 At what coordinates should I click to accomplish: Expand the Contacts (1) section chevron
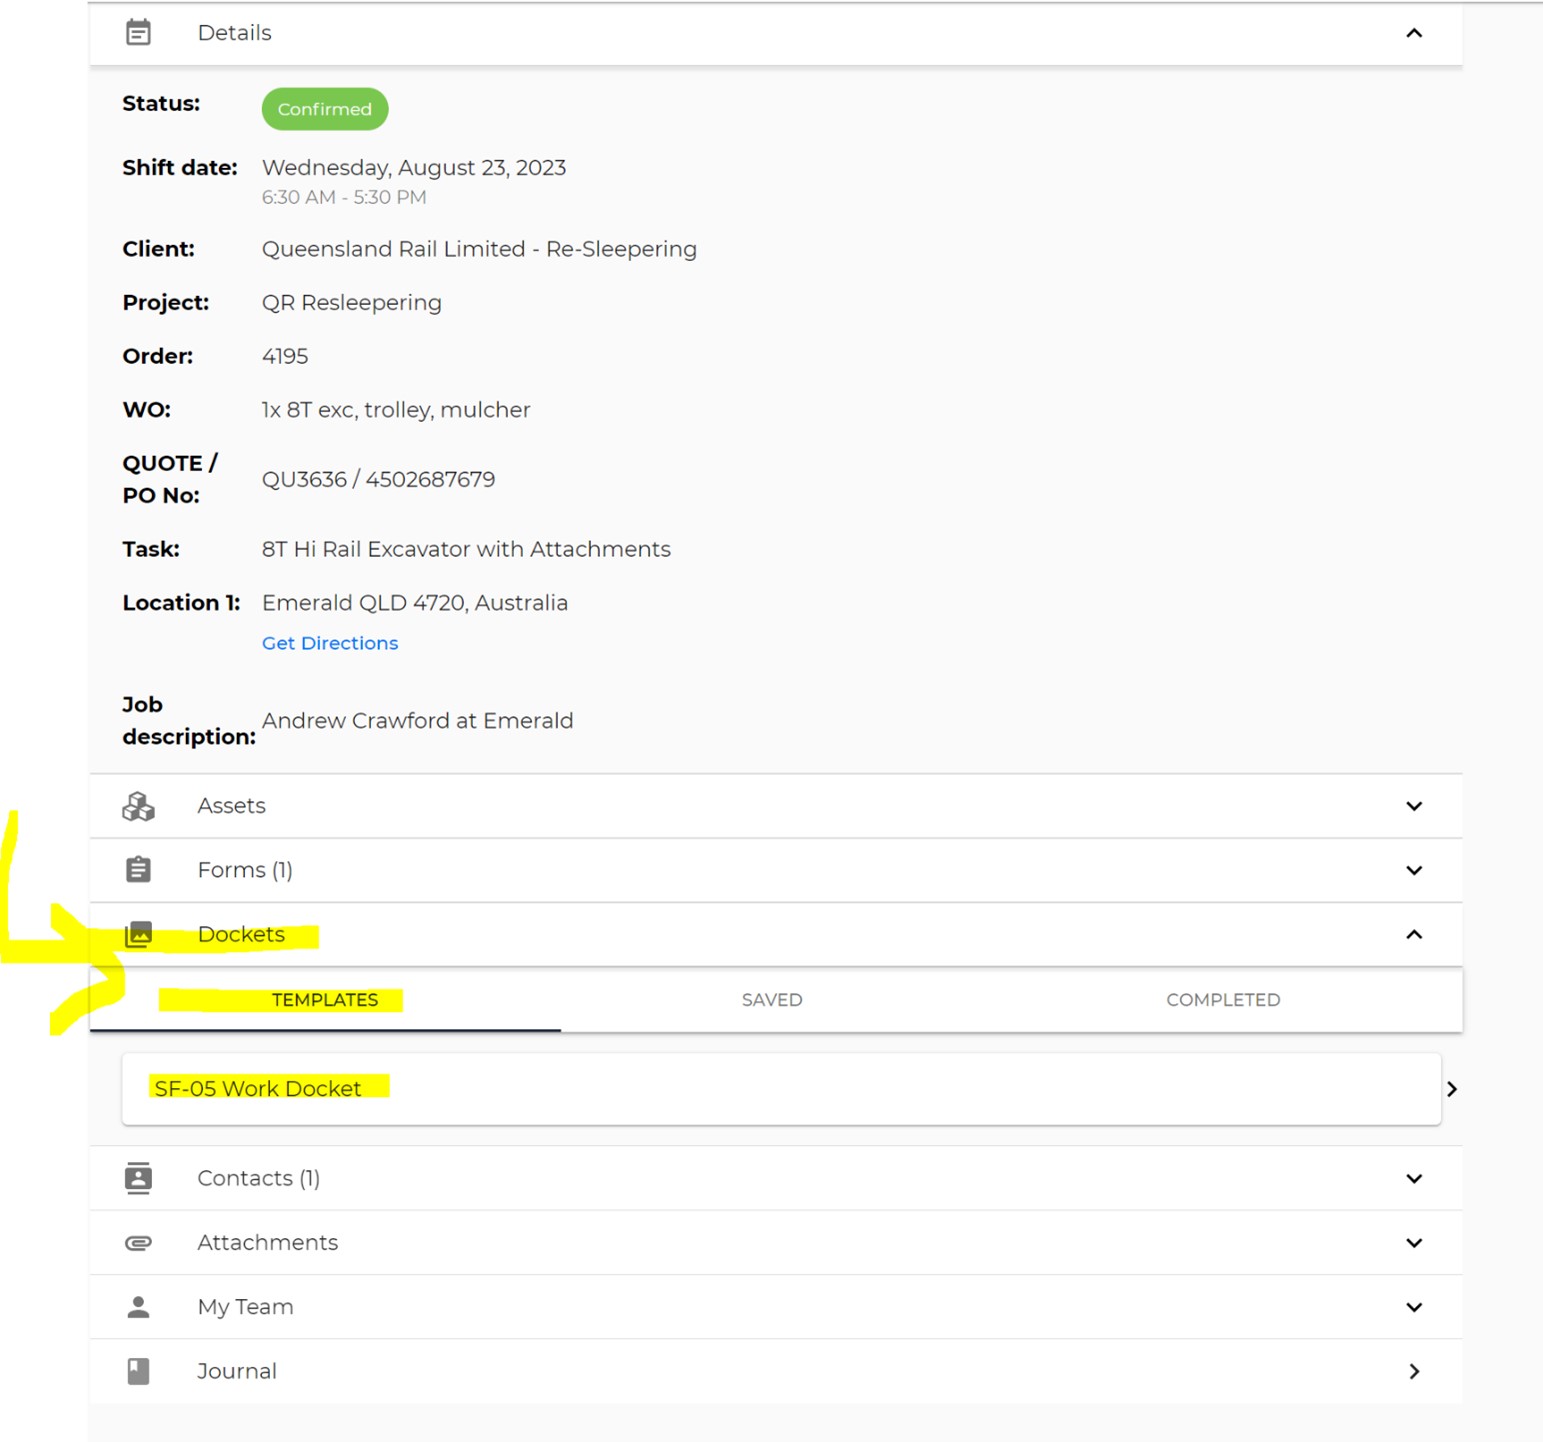[x=1413, y=1178]
